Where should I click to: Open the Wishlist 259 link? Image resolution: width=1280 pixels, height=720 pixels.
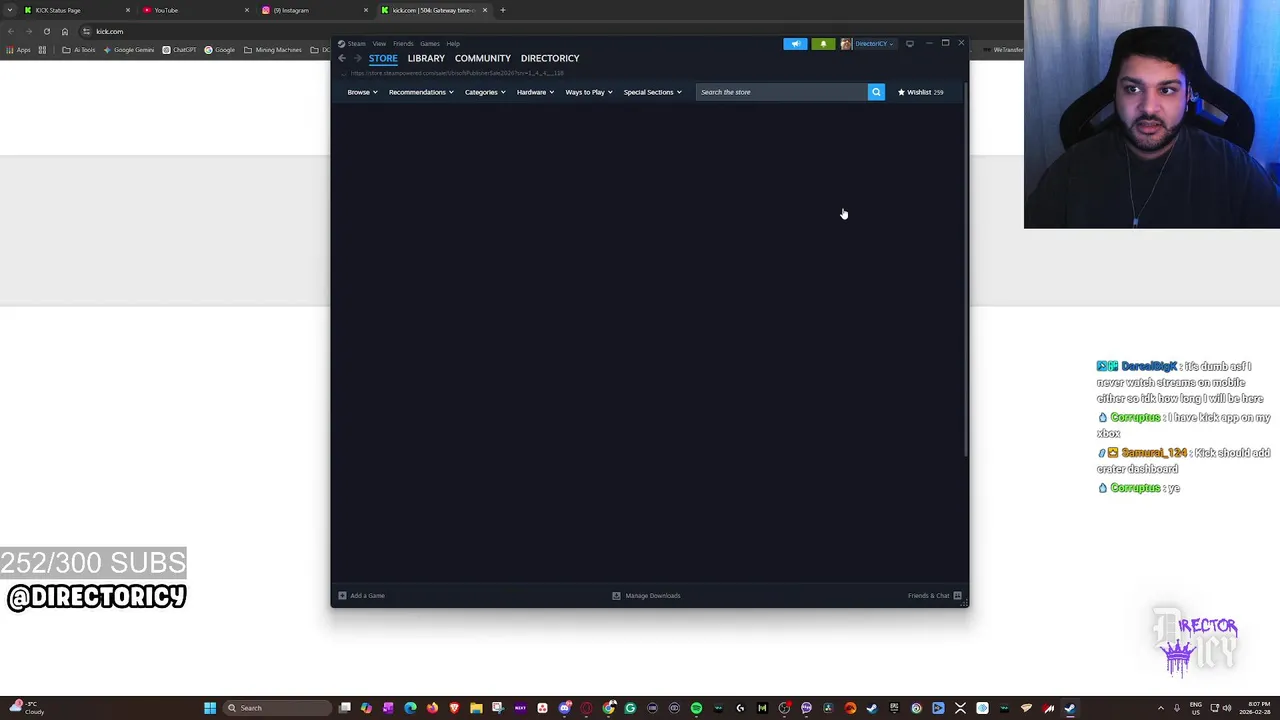(921, 92)
